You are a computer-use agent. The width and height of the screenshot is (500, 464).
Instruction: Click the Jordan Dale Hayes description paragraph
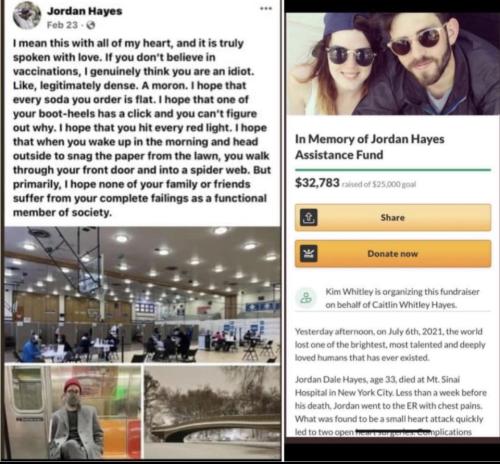coord(391,405)
